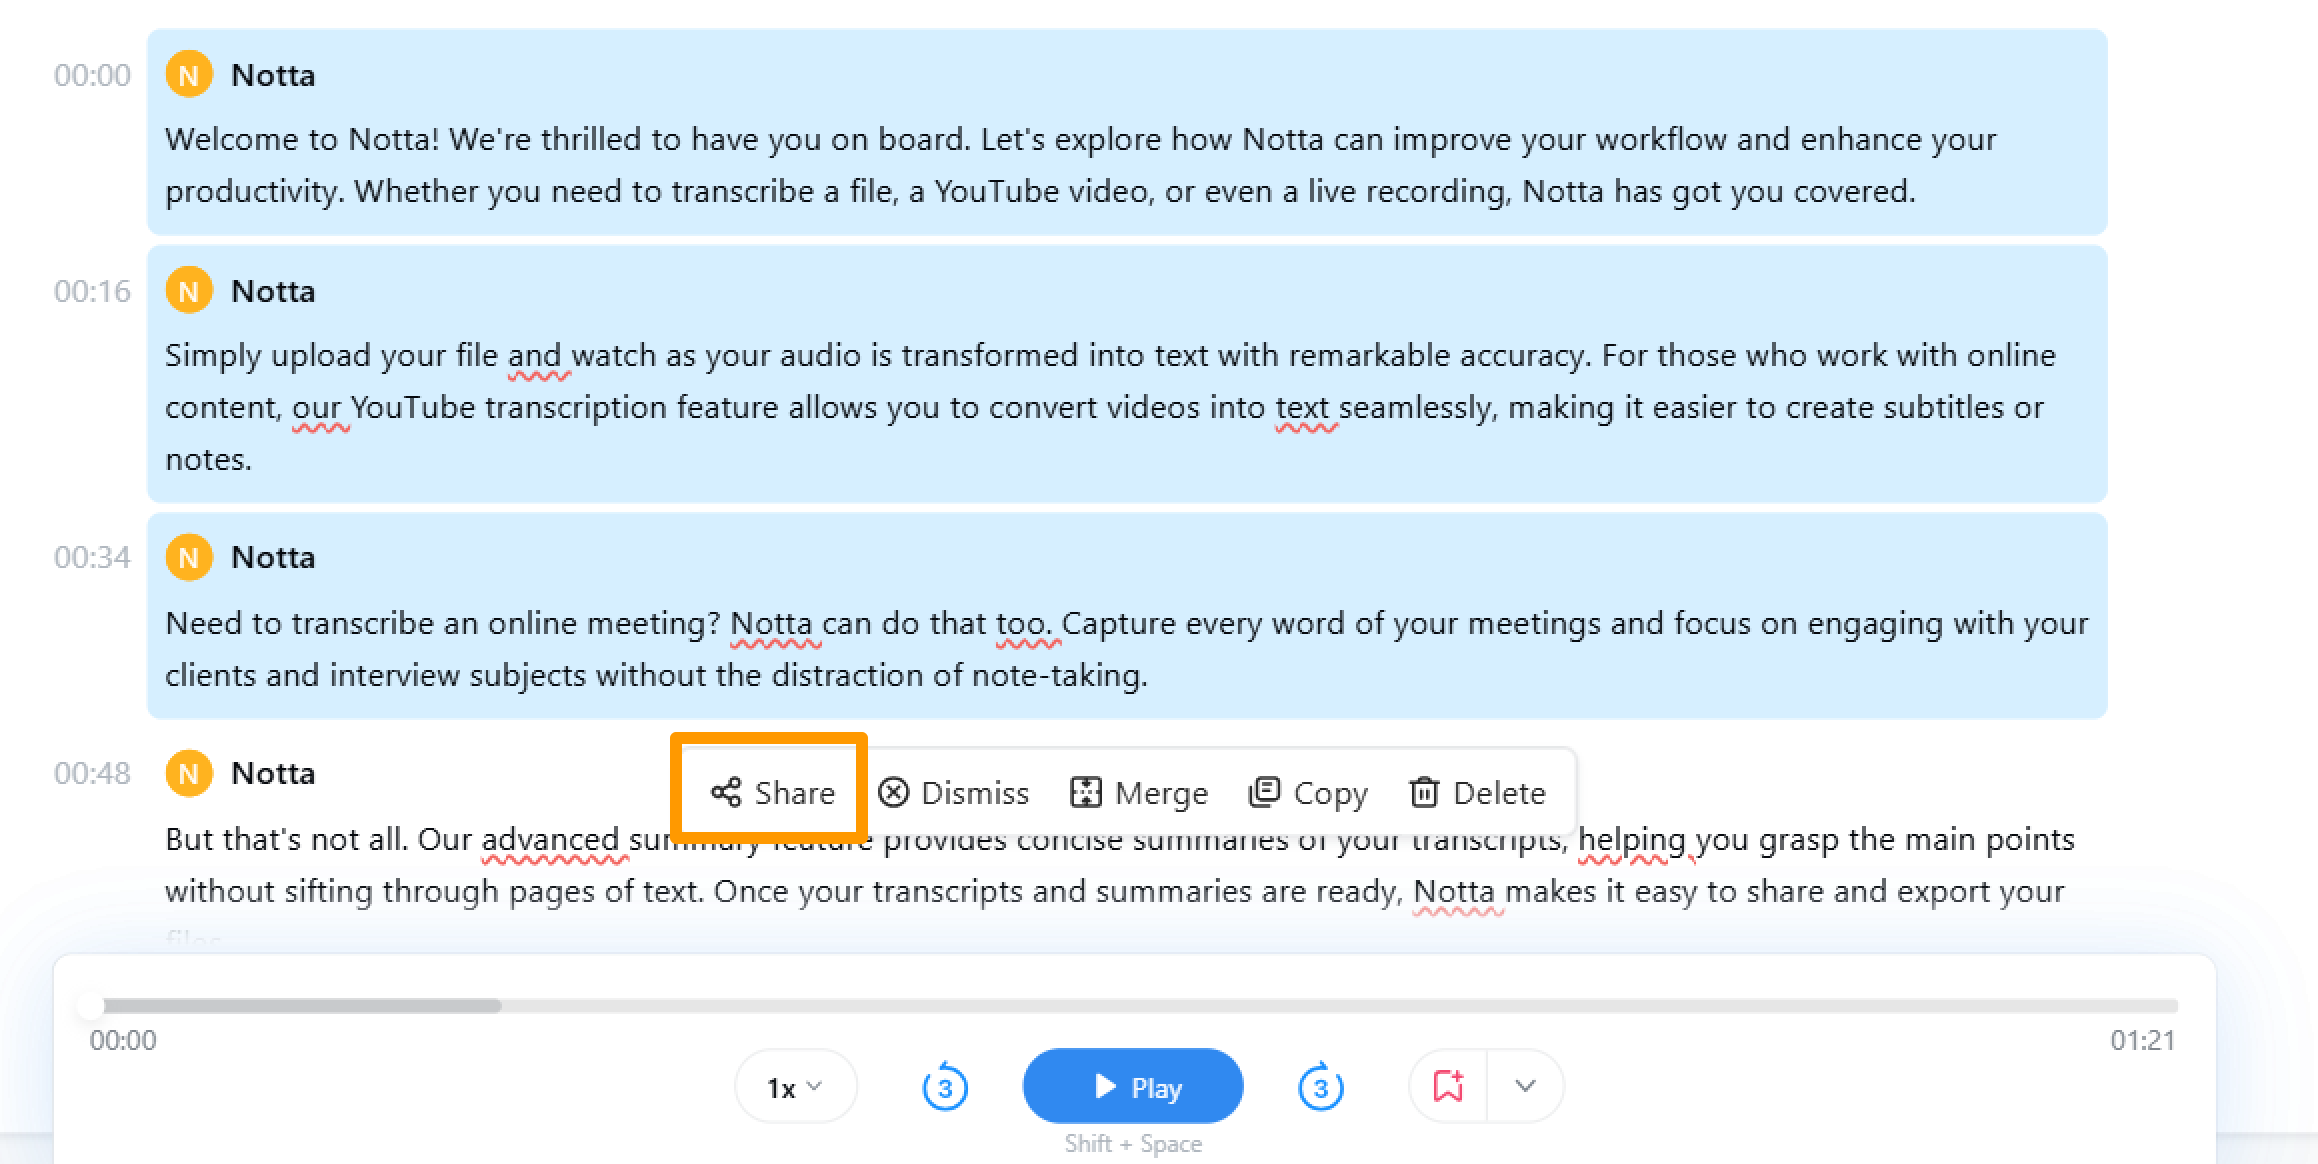Add a bookmark with the red bookmark icon
This screenshot has height=1164, width=2318.
pos(1448,1086)
